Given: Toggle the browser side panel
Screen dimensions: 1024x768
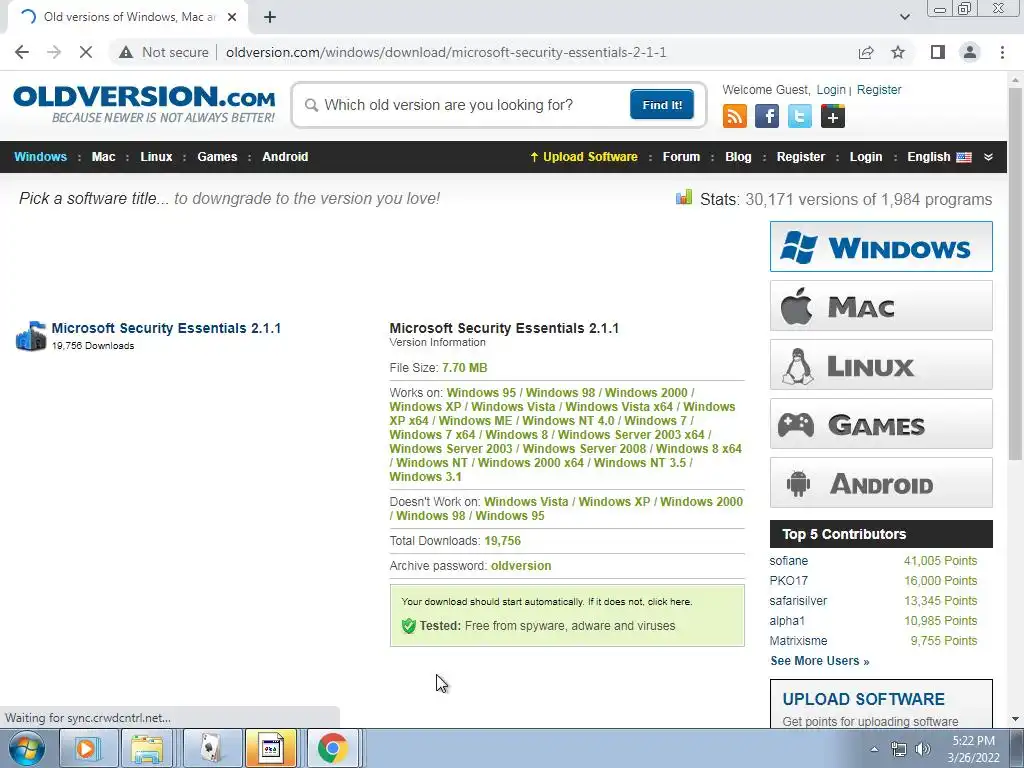Looking at the screenshot, I should (x=938, y=52).
